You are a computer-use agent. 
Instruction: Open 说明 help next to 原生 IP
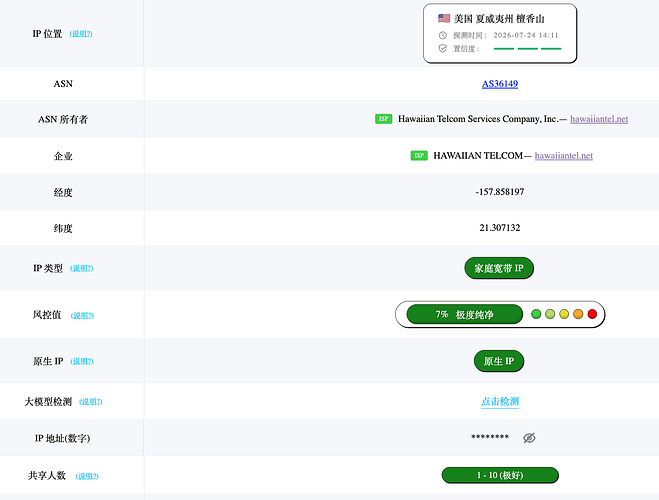point(82,361)
